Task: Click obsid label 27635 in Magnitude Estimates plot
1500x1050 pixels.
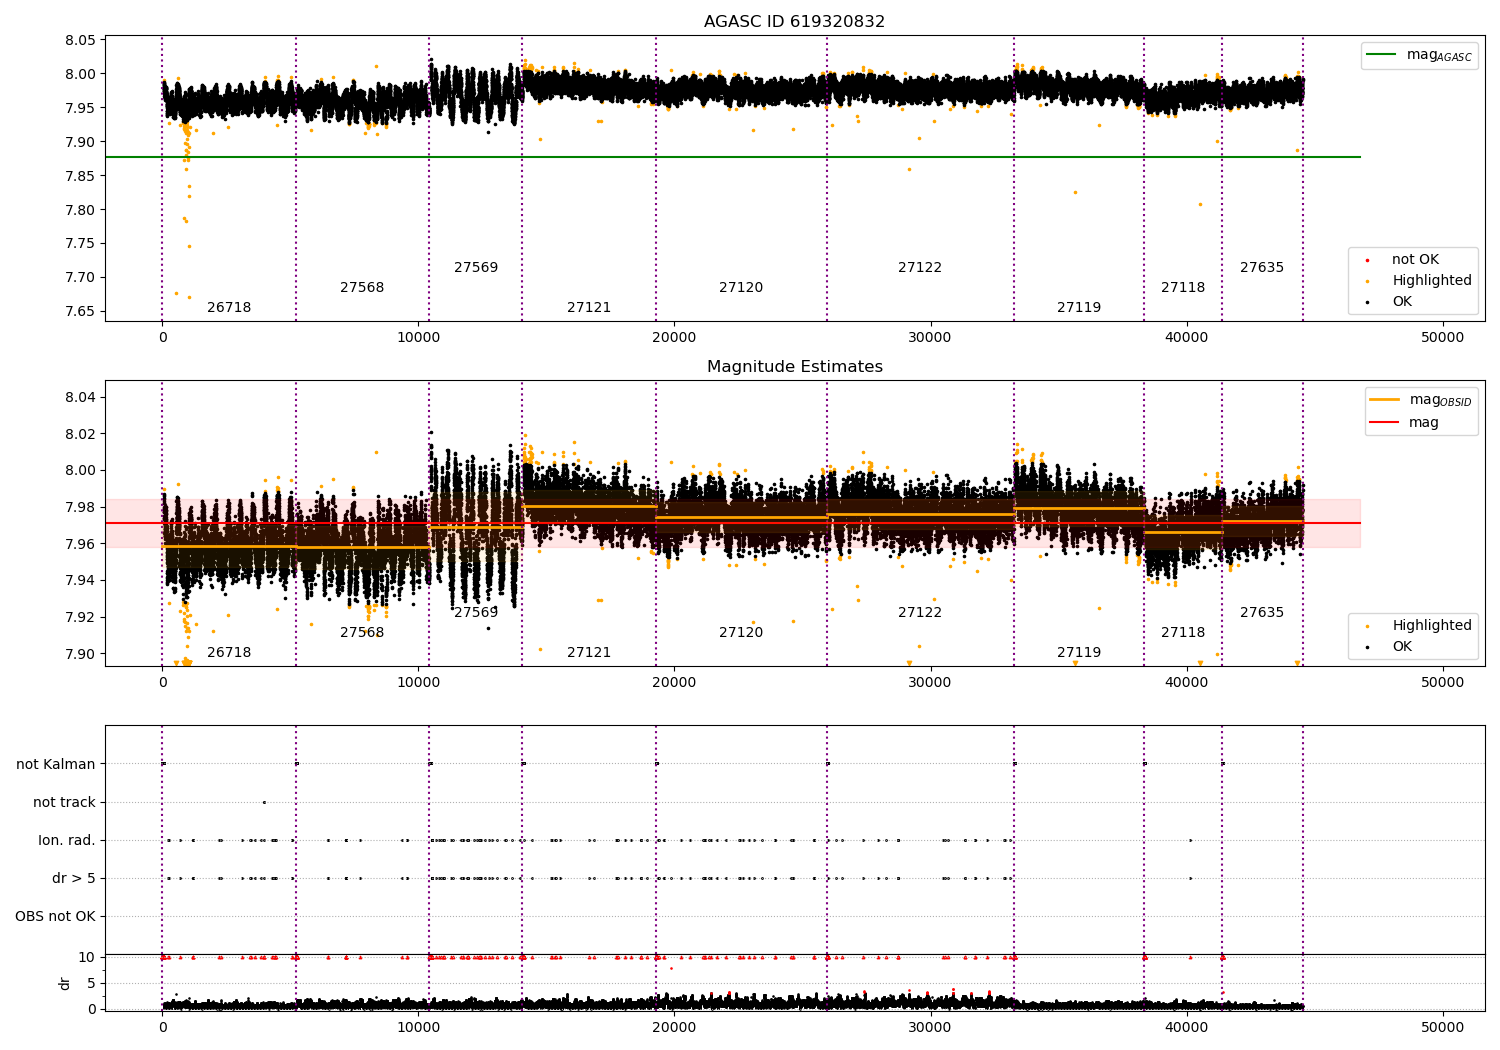Action: 1262,613
